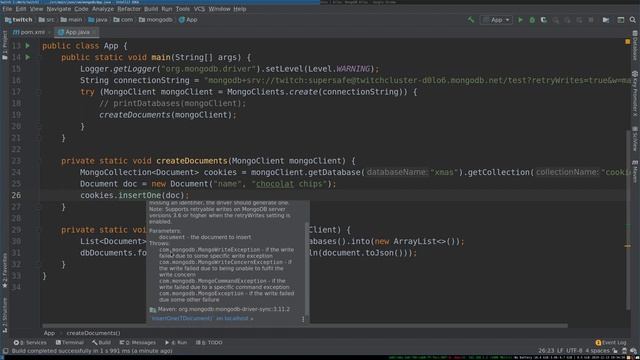This screenshot has width=640, height=360.
Task: Click the Build completed status message
Action: tap(92, 351)
